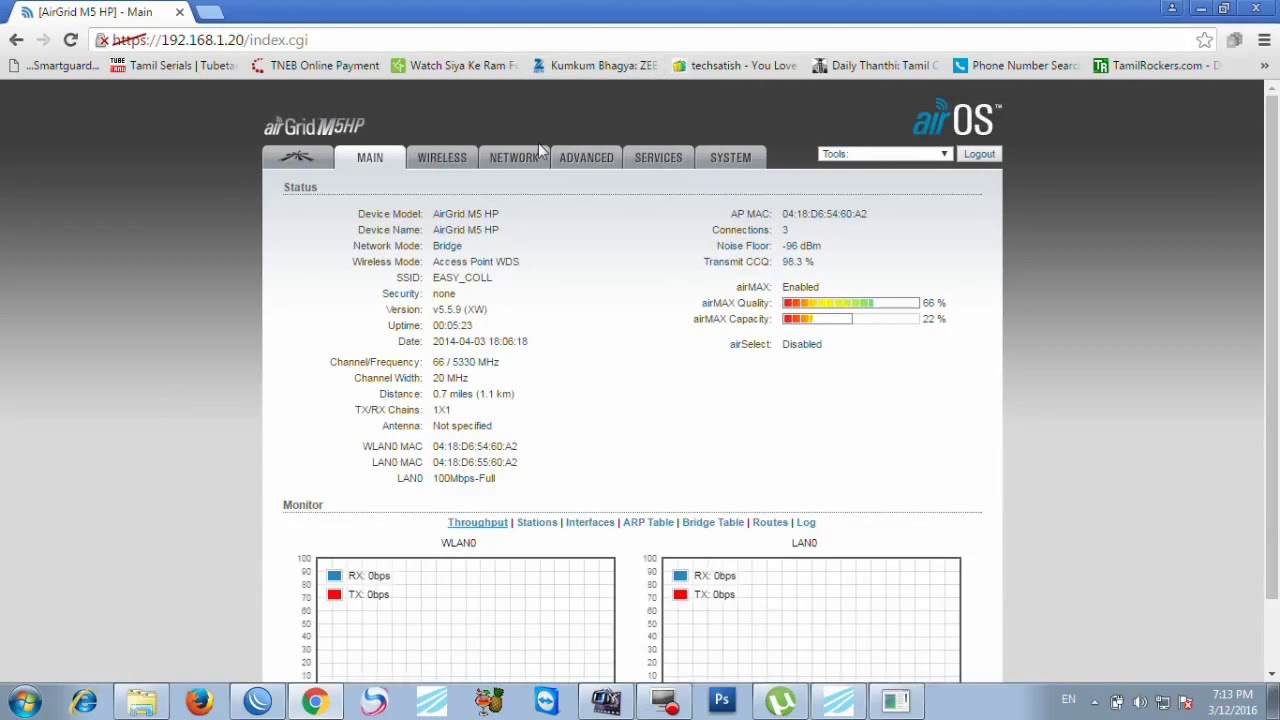View the Interfaces monitor
1280x720 pixels.
coord(590,522)
